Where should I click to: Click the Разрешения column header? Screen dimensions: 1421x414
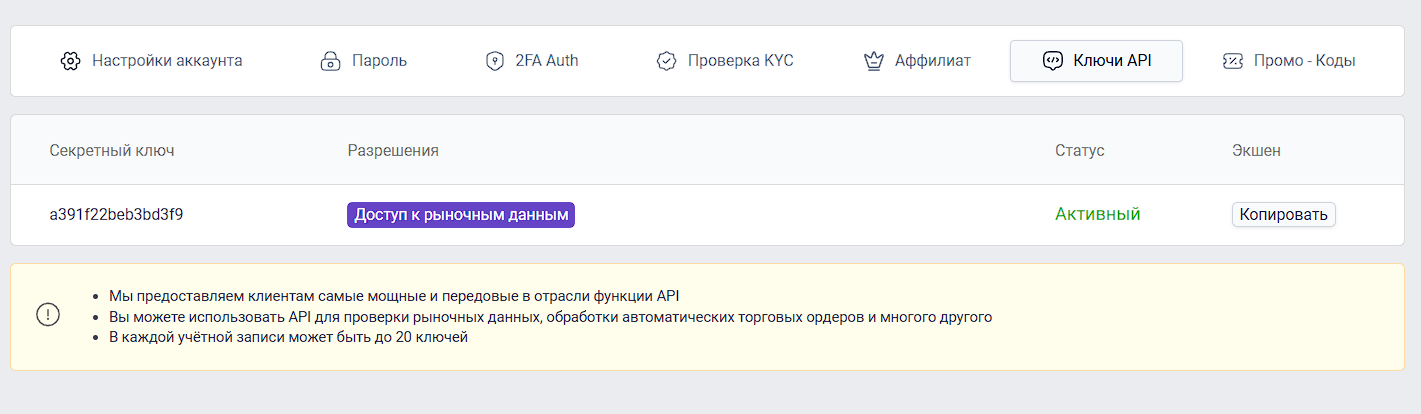tap(393, 150)
